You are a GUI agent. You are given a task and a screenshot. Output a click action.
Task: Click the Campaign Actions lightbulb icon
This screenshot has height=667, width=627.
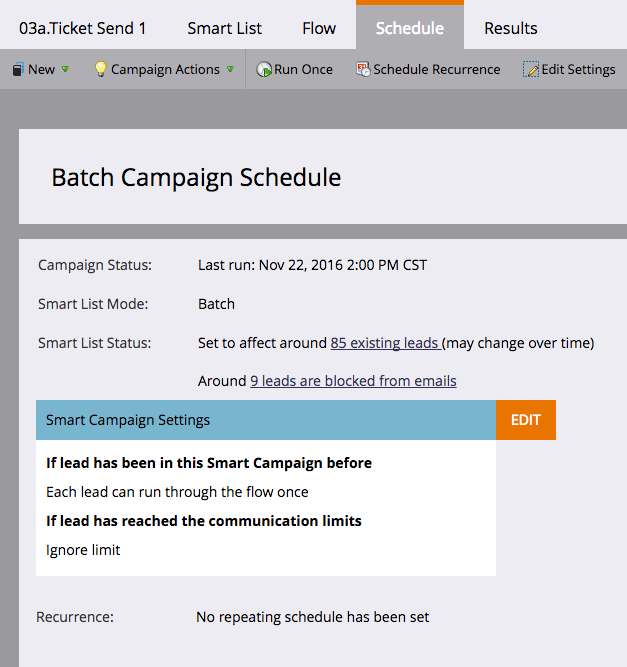(100, 70)
